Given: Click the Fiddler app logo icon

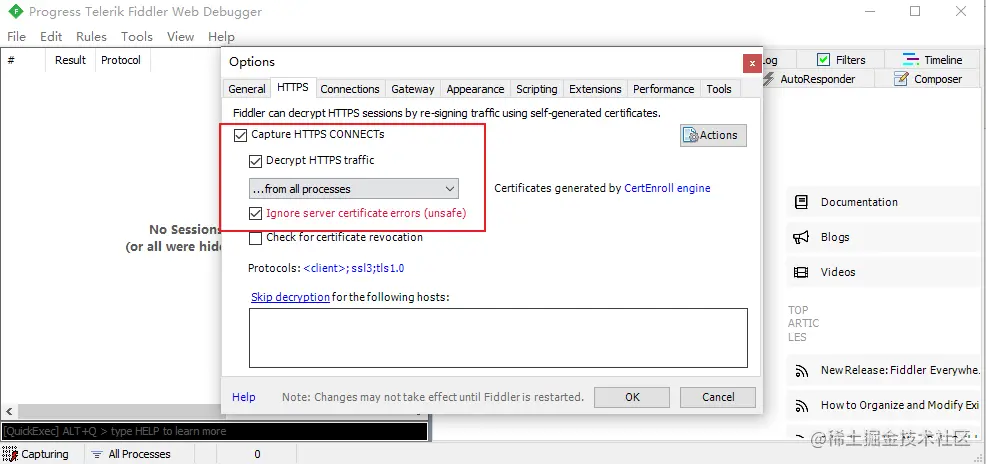Looking at the screenshot, I should [x=15, y=11].
